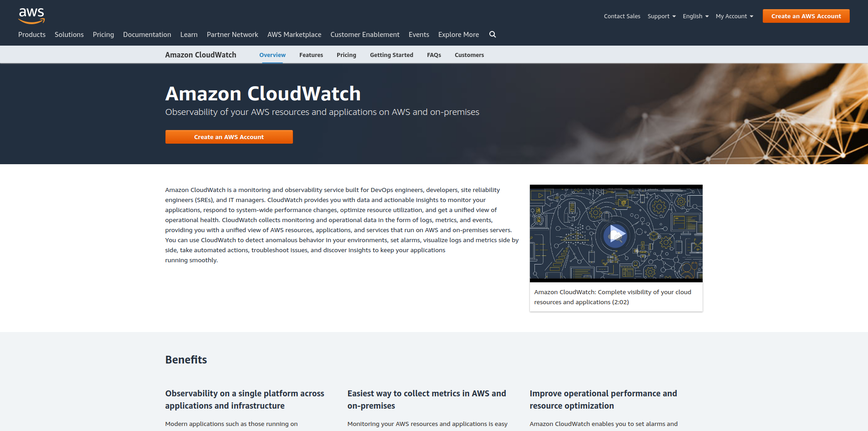Open the search magnifier icon
Image resolution: width=868 pixels, height=431 pixels.
[x=492, y=34]
